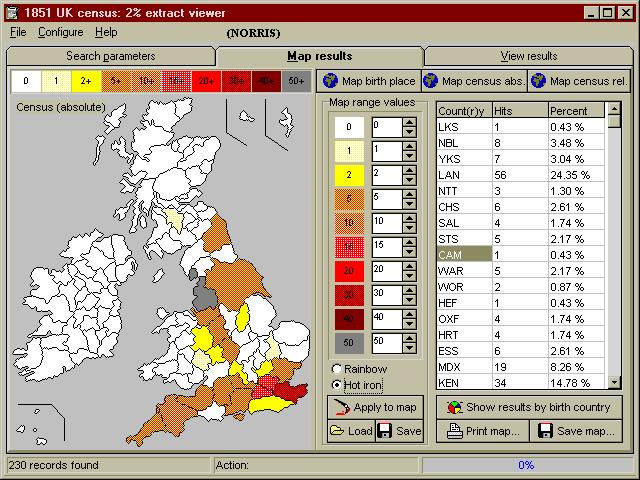The image size is (640, 480).
Task: Click the Save map disk icon
Action: click(x=546, y=431)
